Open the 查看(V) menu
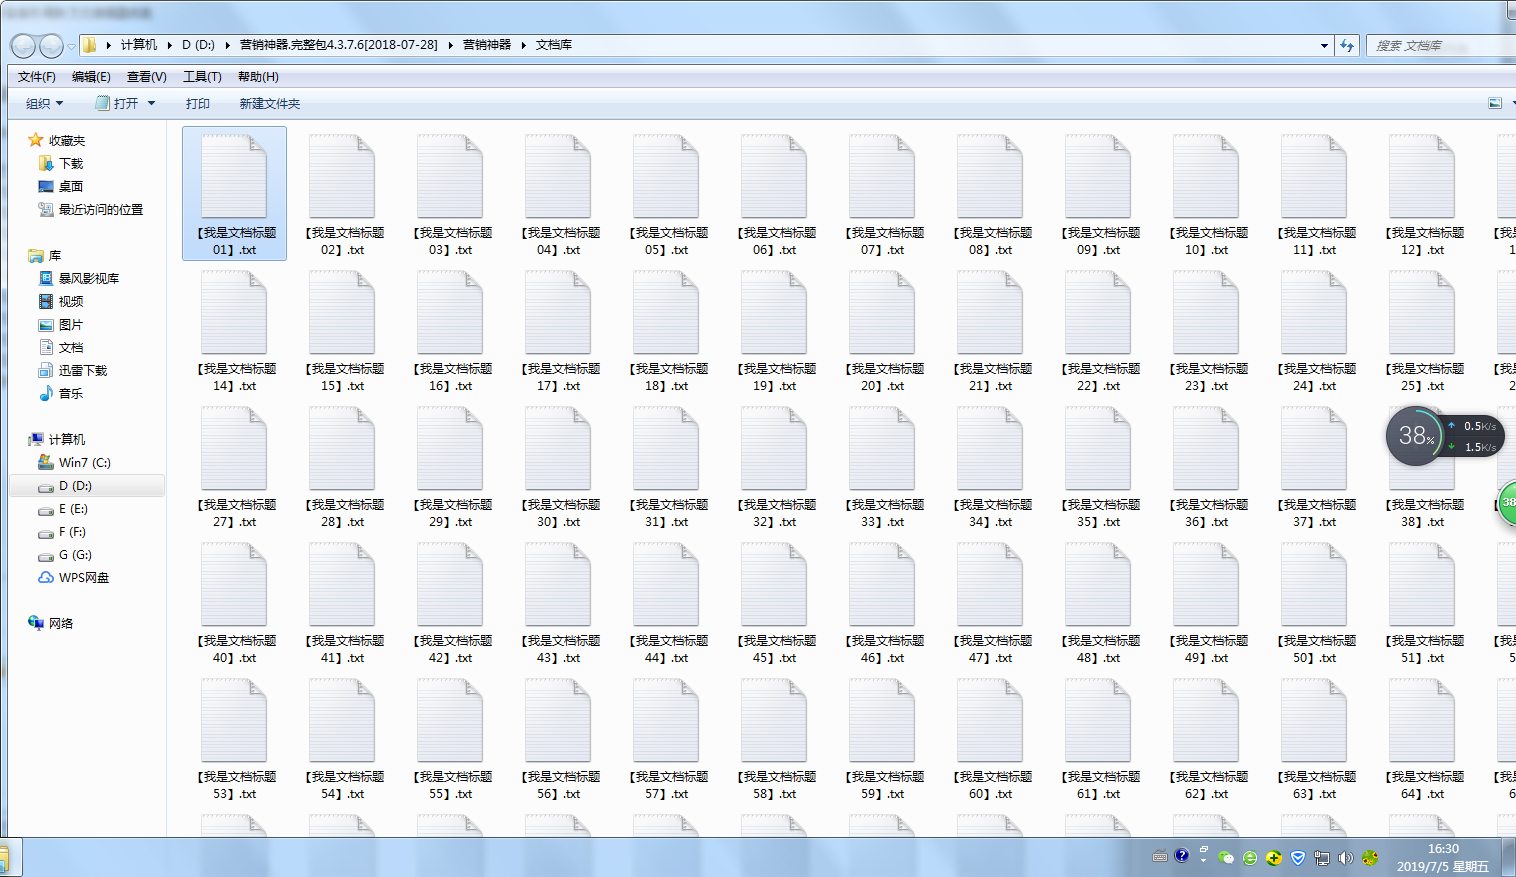Viewport: 1516px width, 877px height. click(x=146, y=77)
